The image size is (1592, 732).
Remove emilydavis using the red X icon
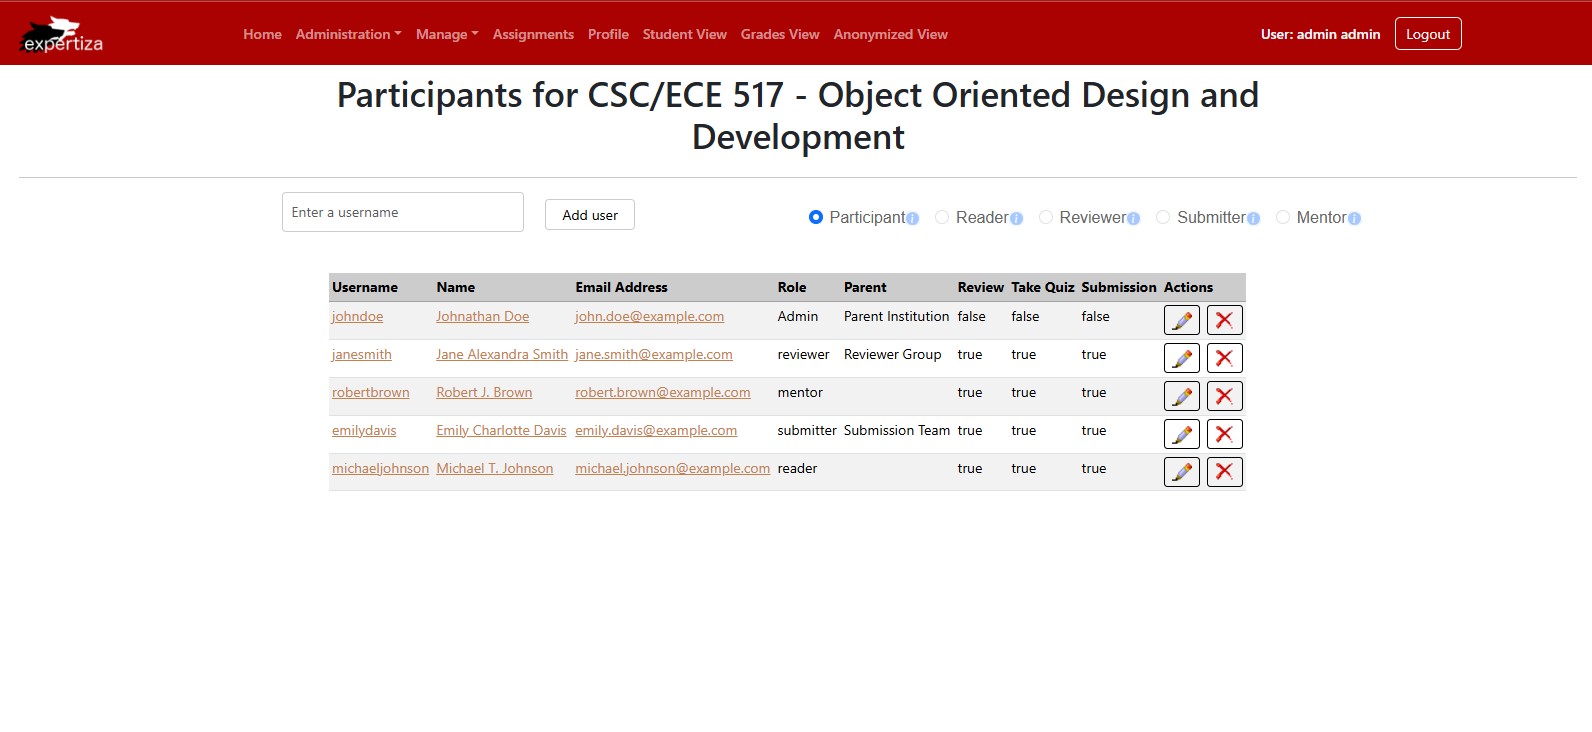tap(1224, 434)
